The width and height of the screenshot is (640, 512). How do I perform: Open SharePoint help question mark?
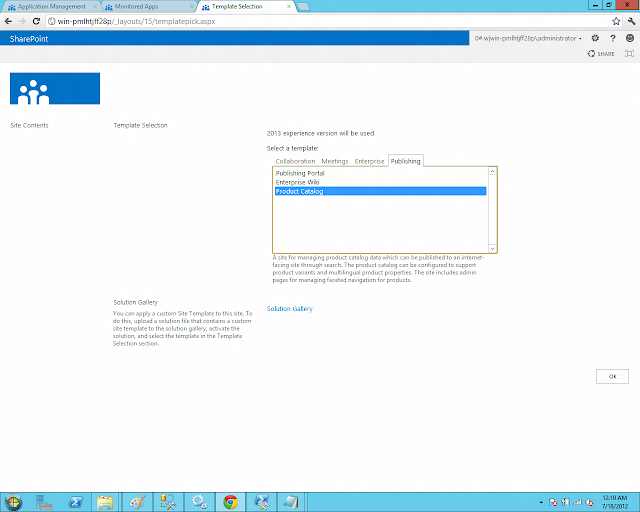[613, 38]
